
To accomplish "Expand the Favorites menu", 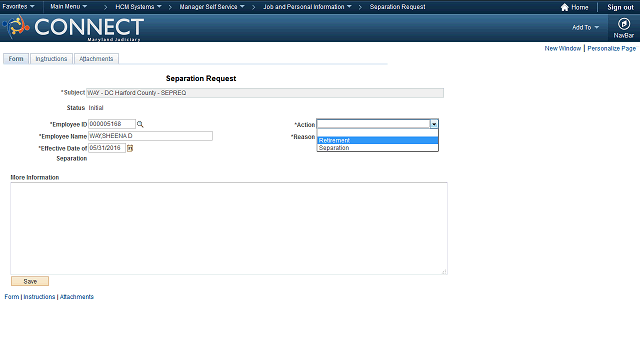I will pyautogui.click(x=18, y=7).
